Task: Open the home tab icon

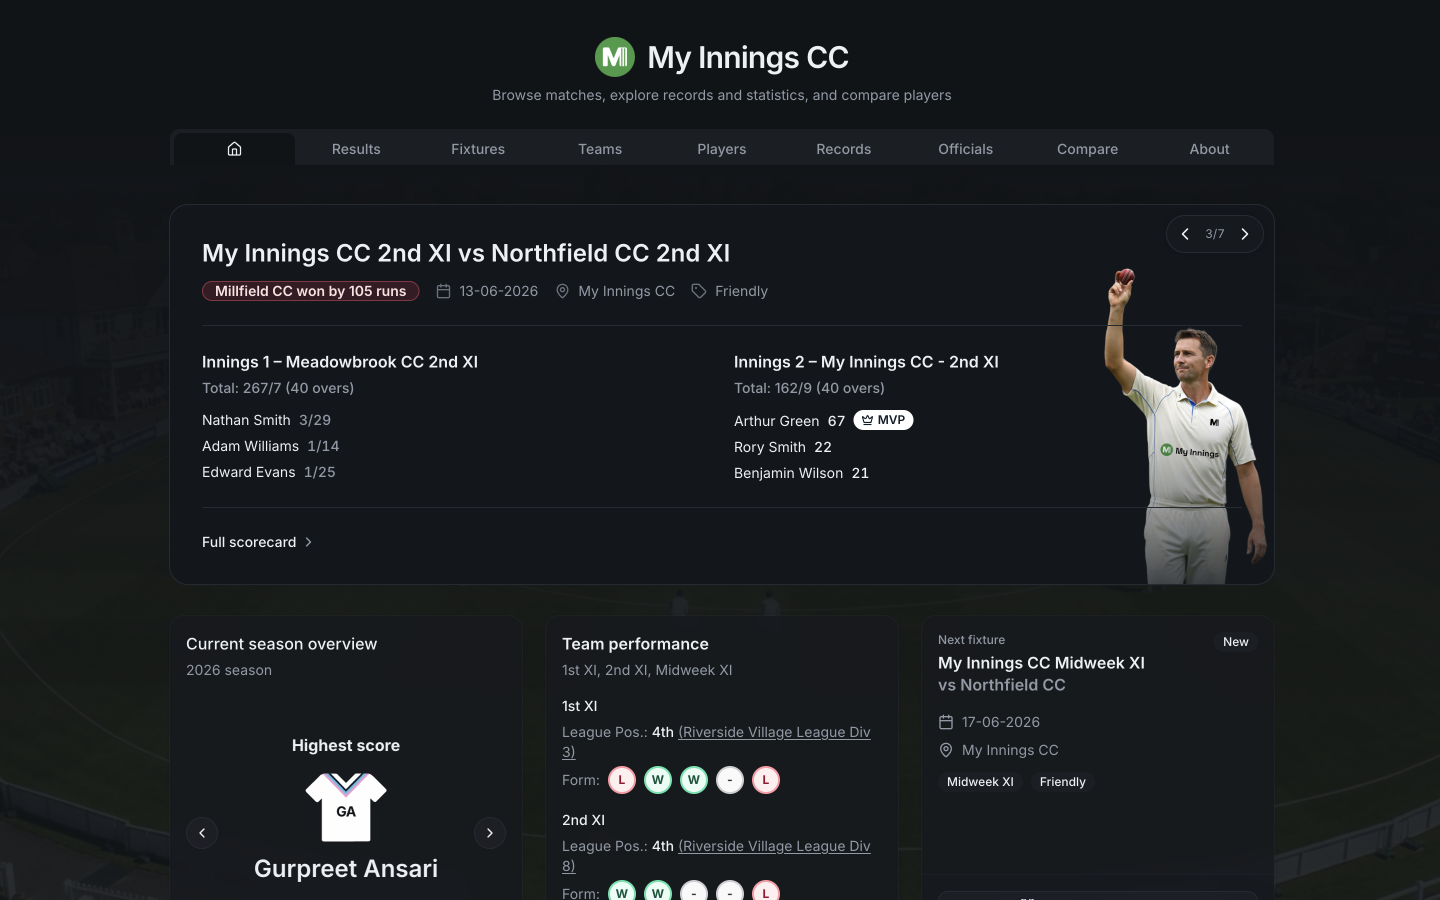Action: click(x=234, y=149)
